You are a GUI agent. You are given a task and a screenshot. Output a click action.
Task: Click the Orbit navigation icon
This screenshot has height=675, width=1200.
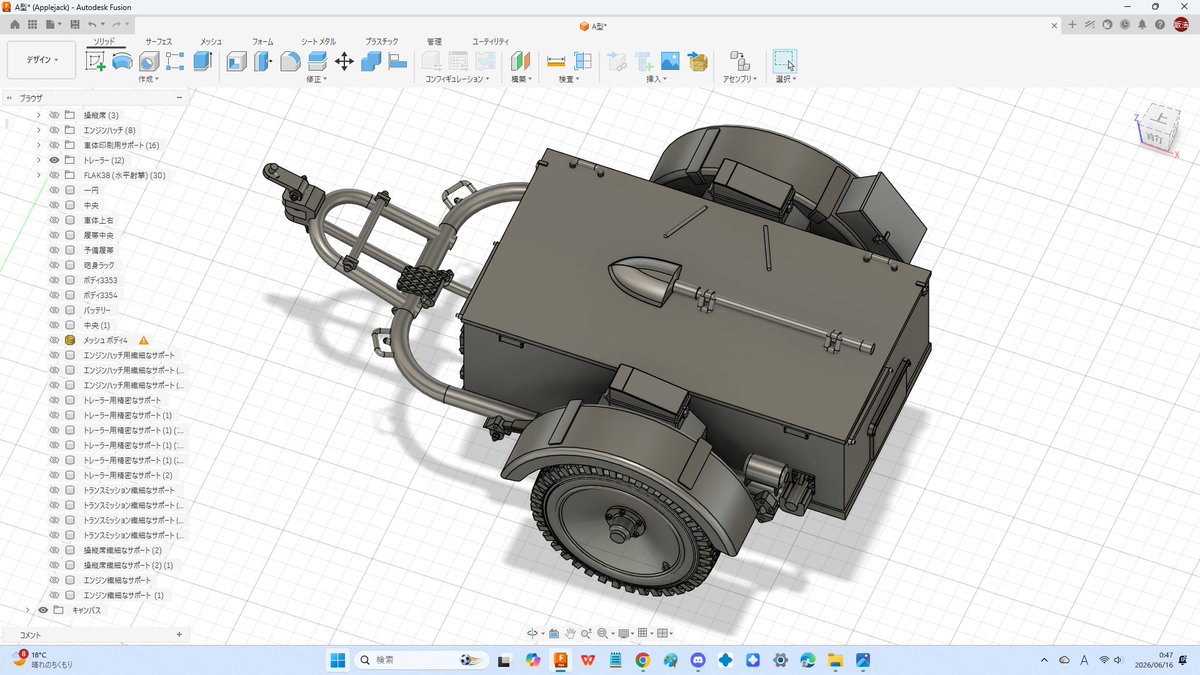532,633
